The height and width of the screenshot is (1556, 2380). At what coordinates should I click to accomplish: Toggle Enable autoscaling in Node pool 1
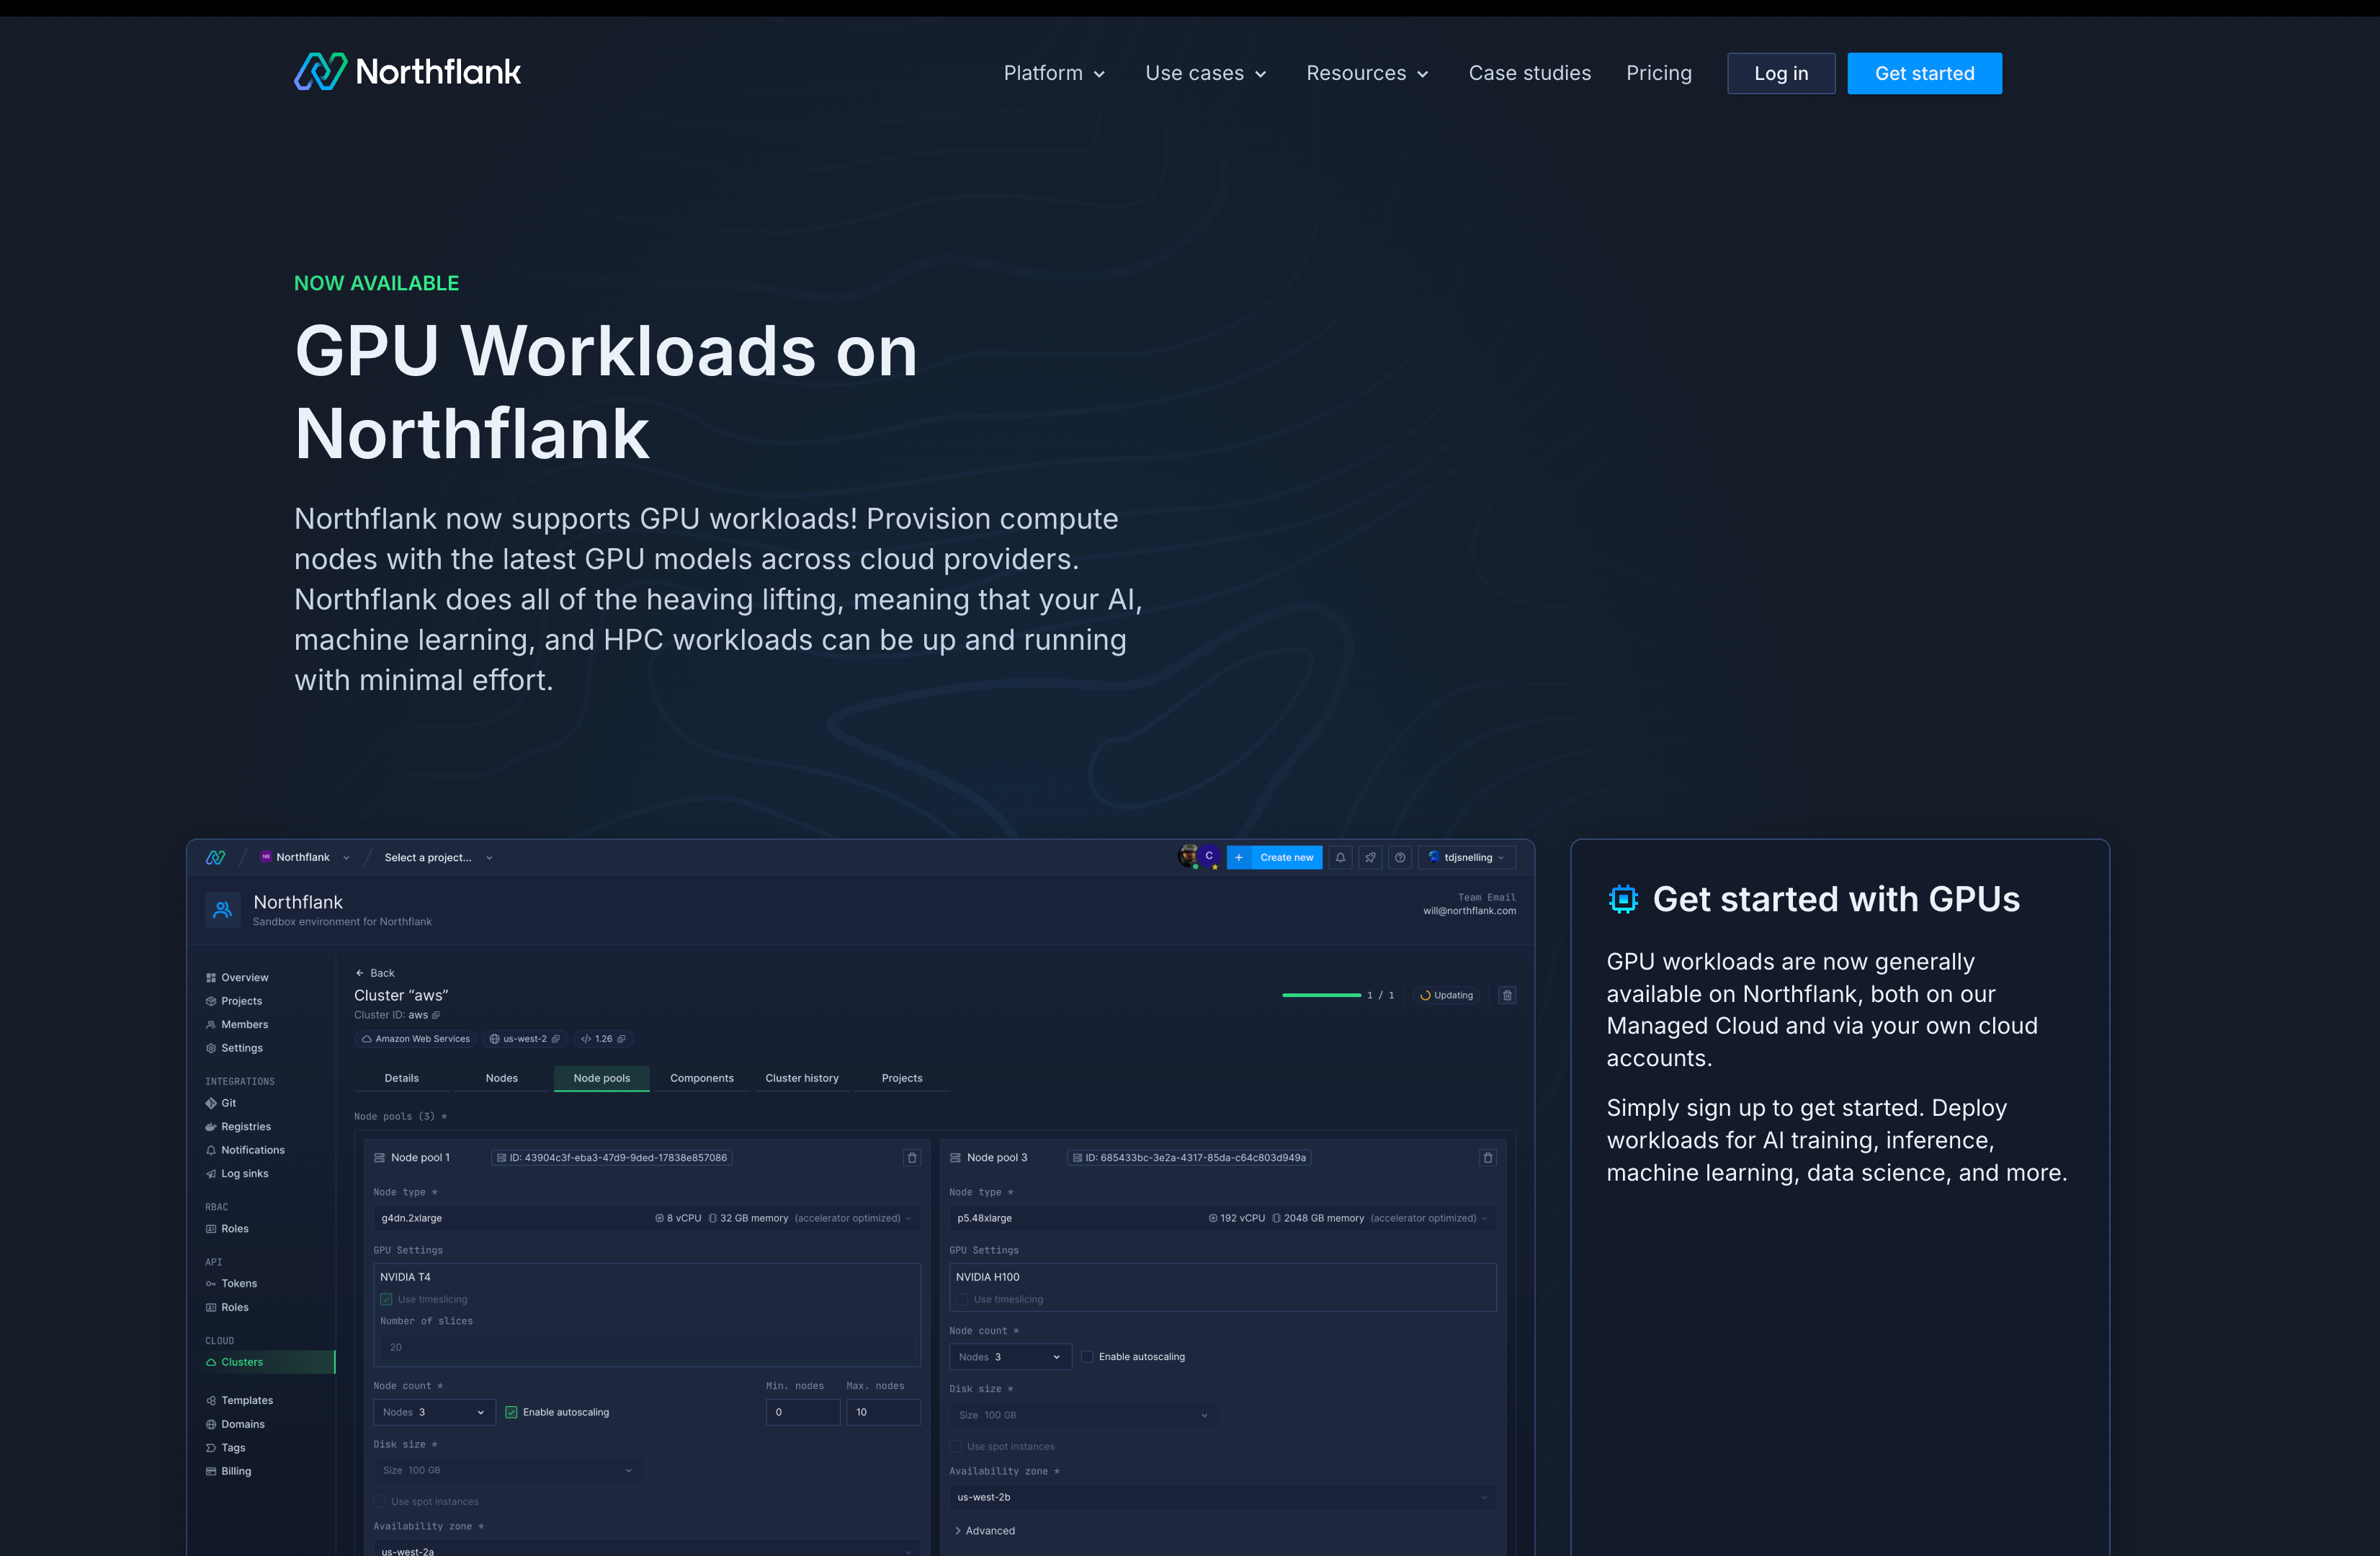(511, 1412)
